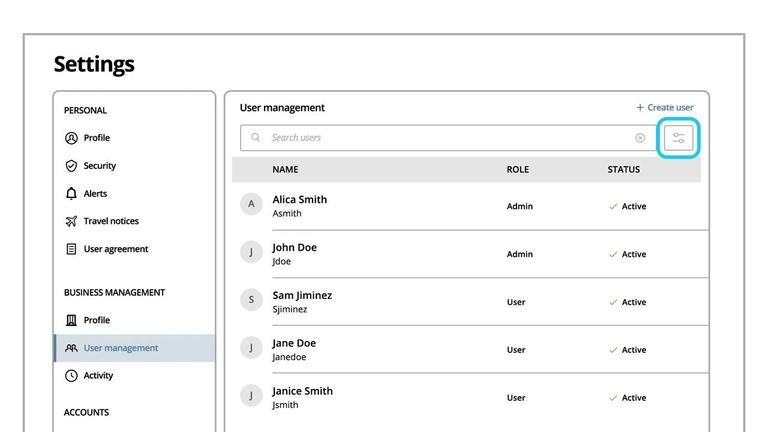Click the Settings page title
Screen dimensions: 768x432
94,65
